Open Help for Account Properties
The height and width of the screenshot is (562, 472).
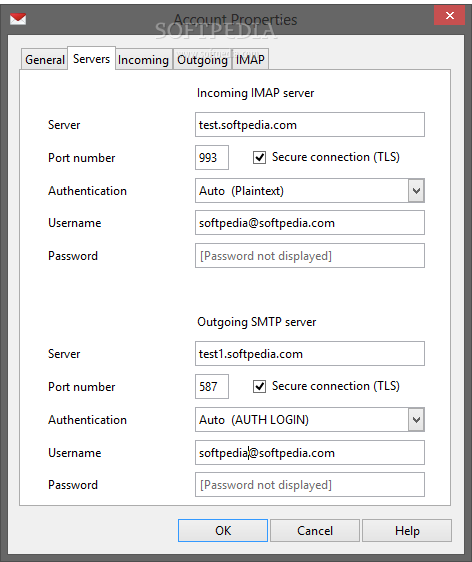click(407, 530)
